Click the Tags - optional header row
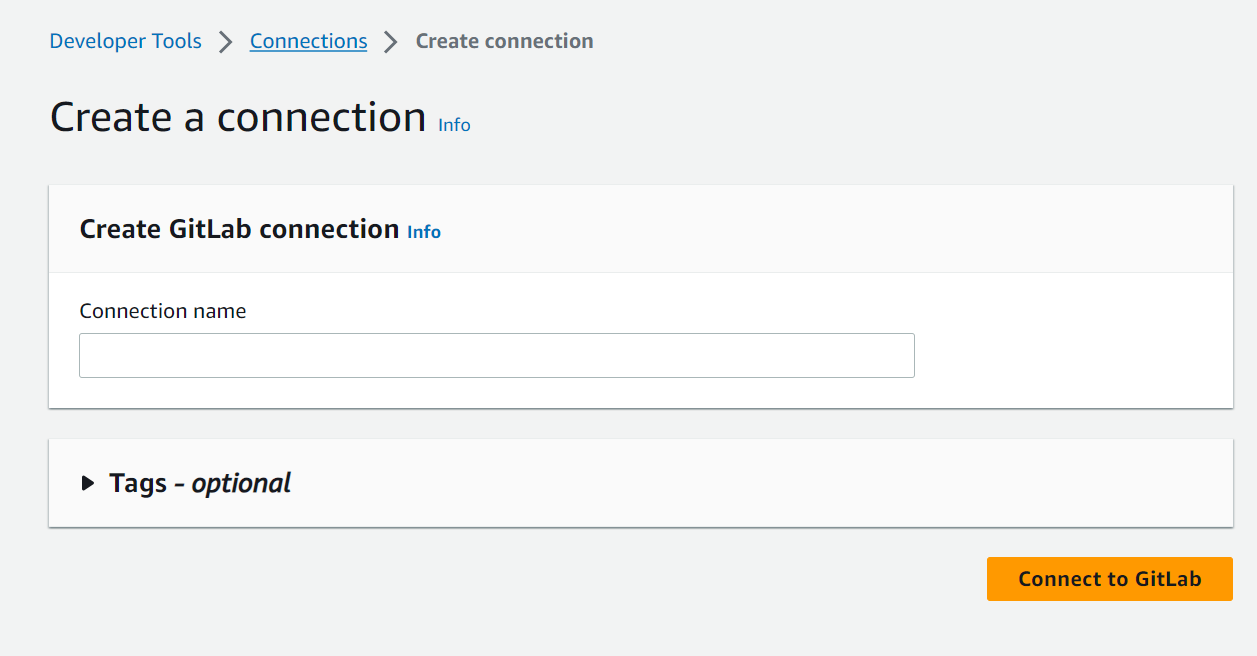 pyautogui.click(x=640, y=483)
